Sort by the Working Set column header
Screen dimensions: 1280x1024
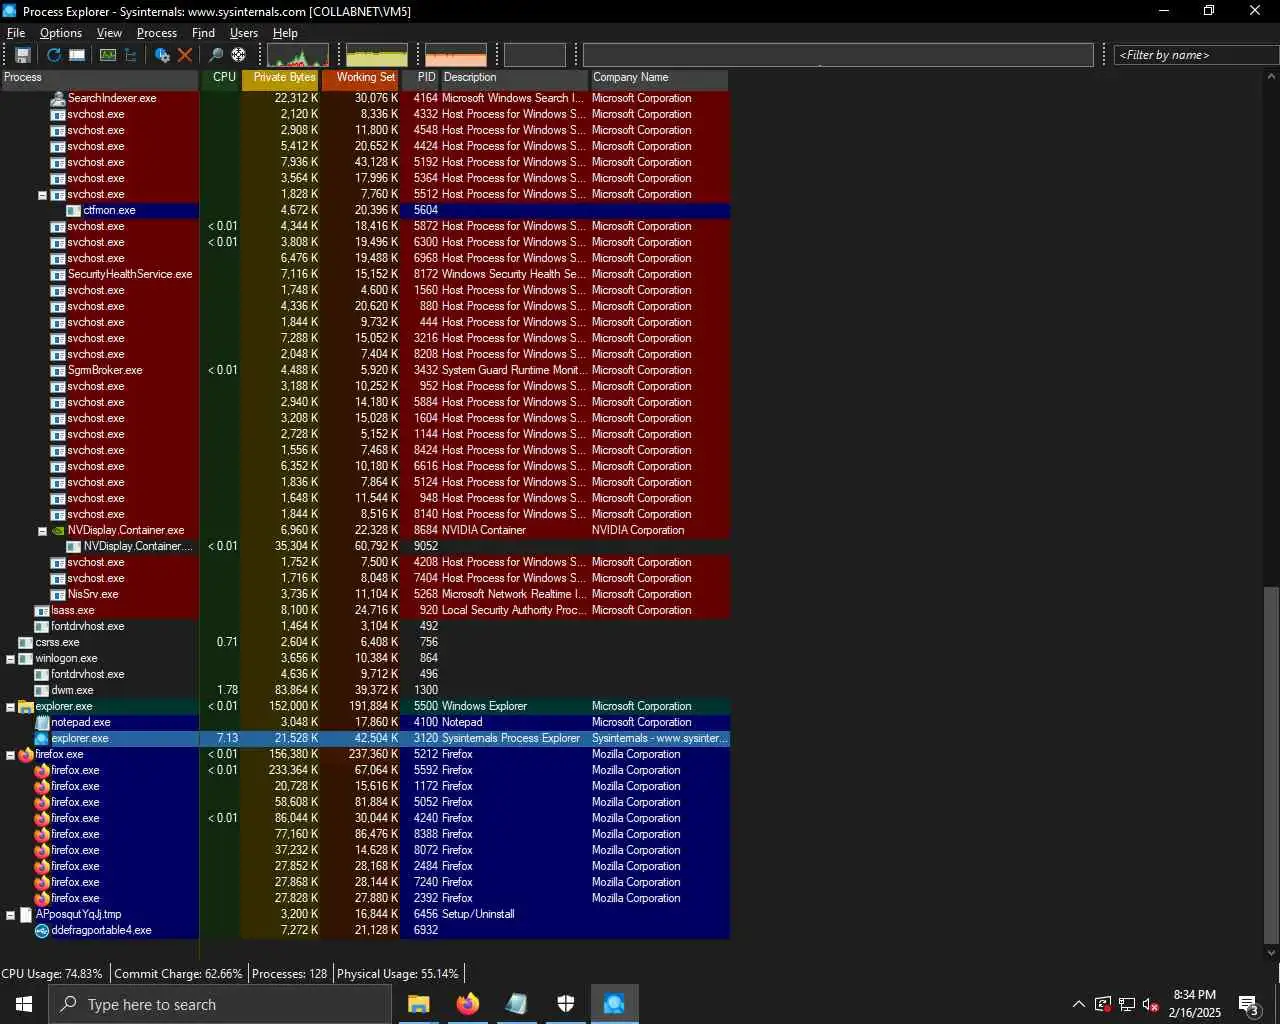click(361, 78)
